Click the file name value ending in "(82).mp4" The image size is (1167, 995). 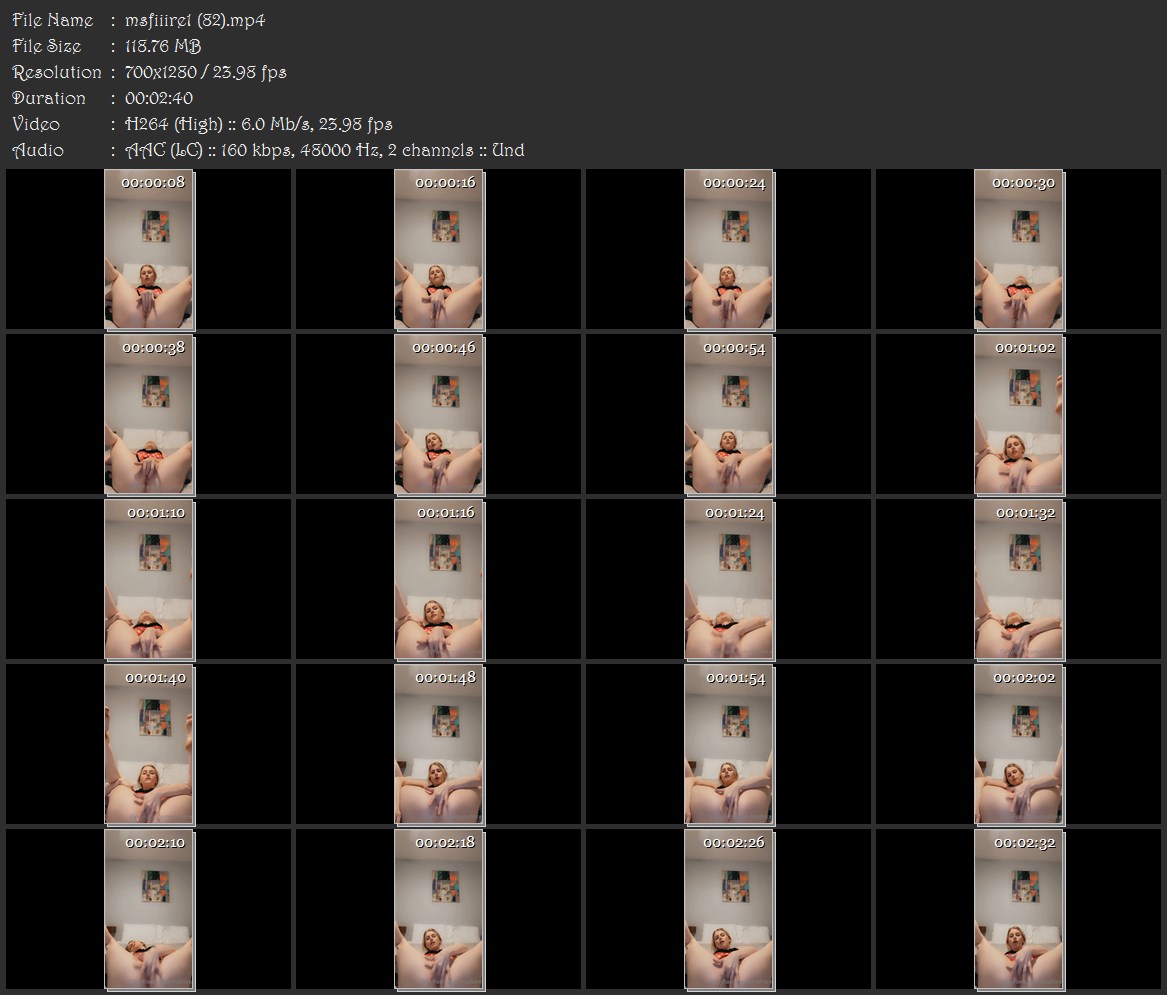195,20
